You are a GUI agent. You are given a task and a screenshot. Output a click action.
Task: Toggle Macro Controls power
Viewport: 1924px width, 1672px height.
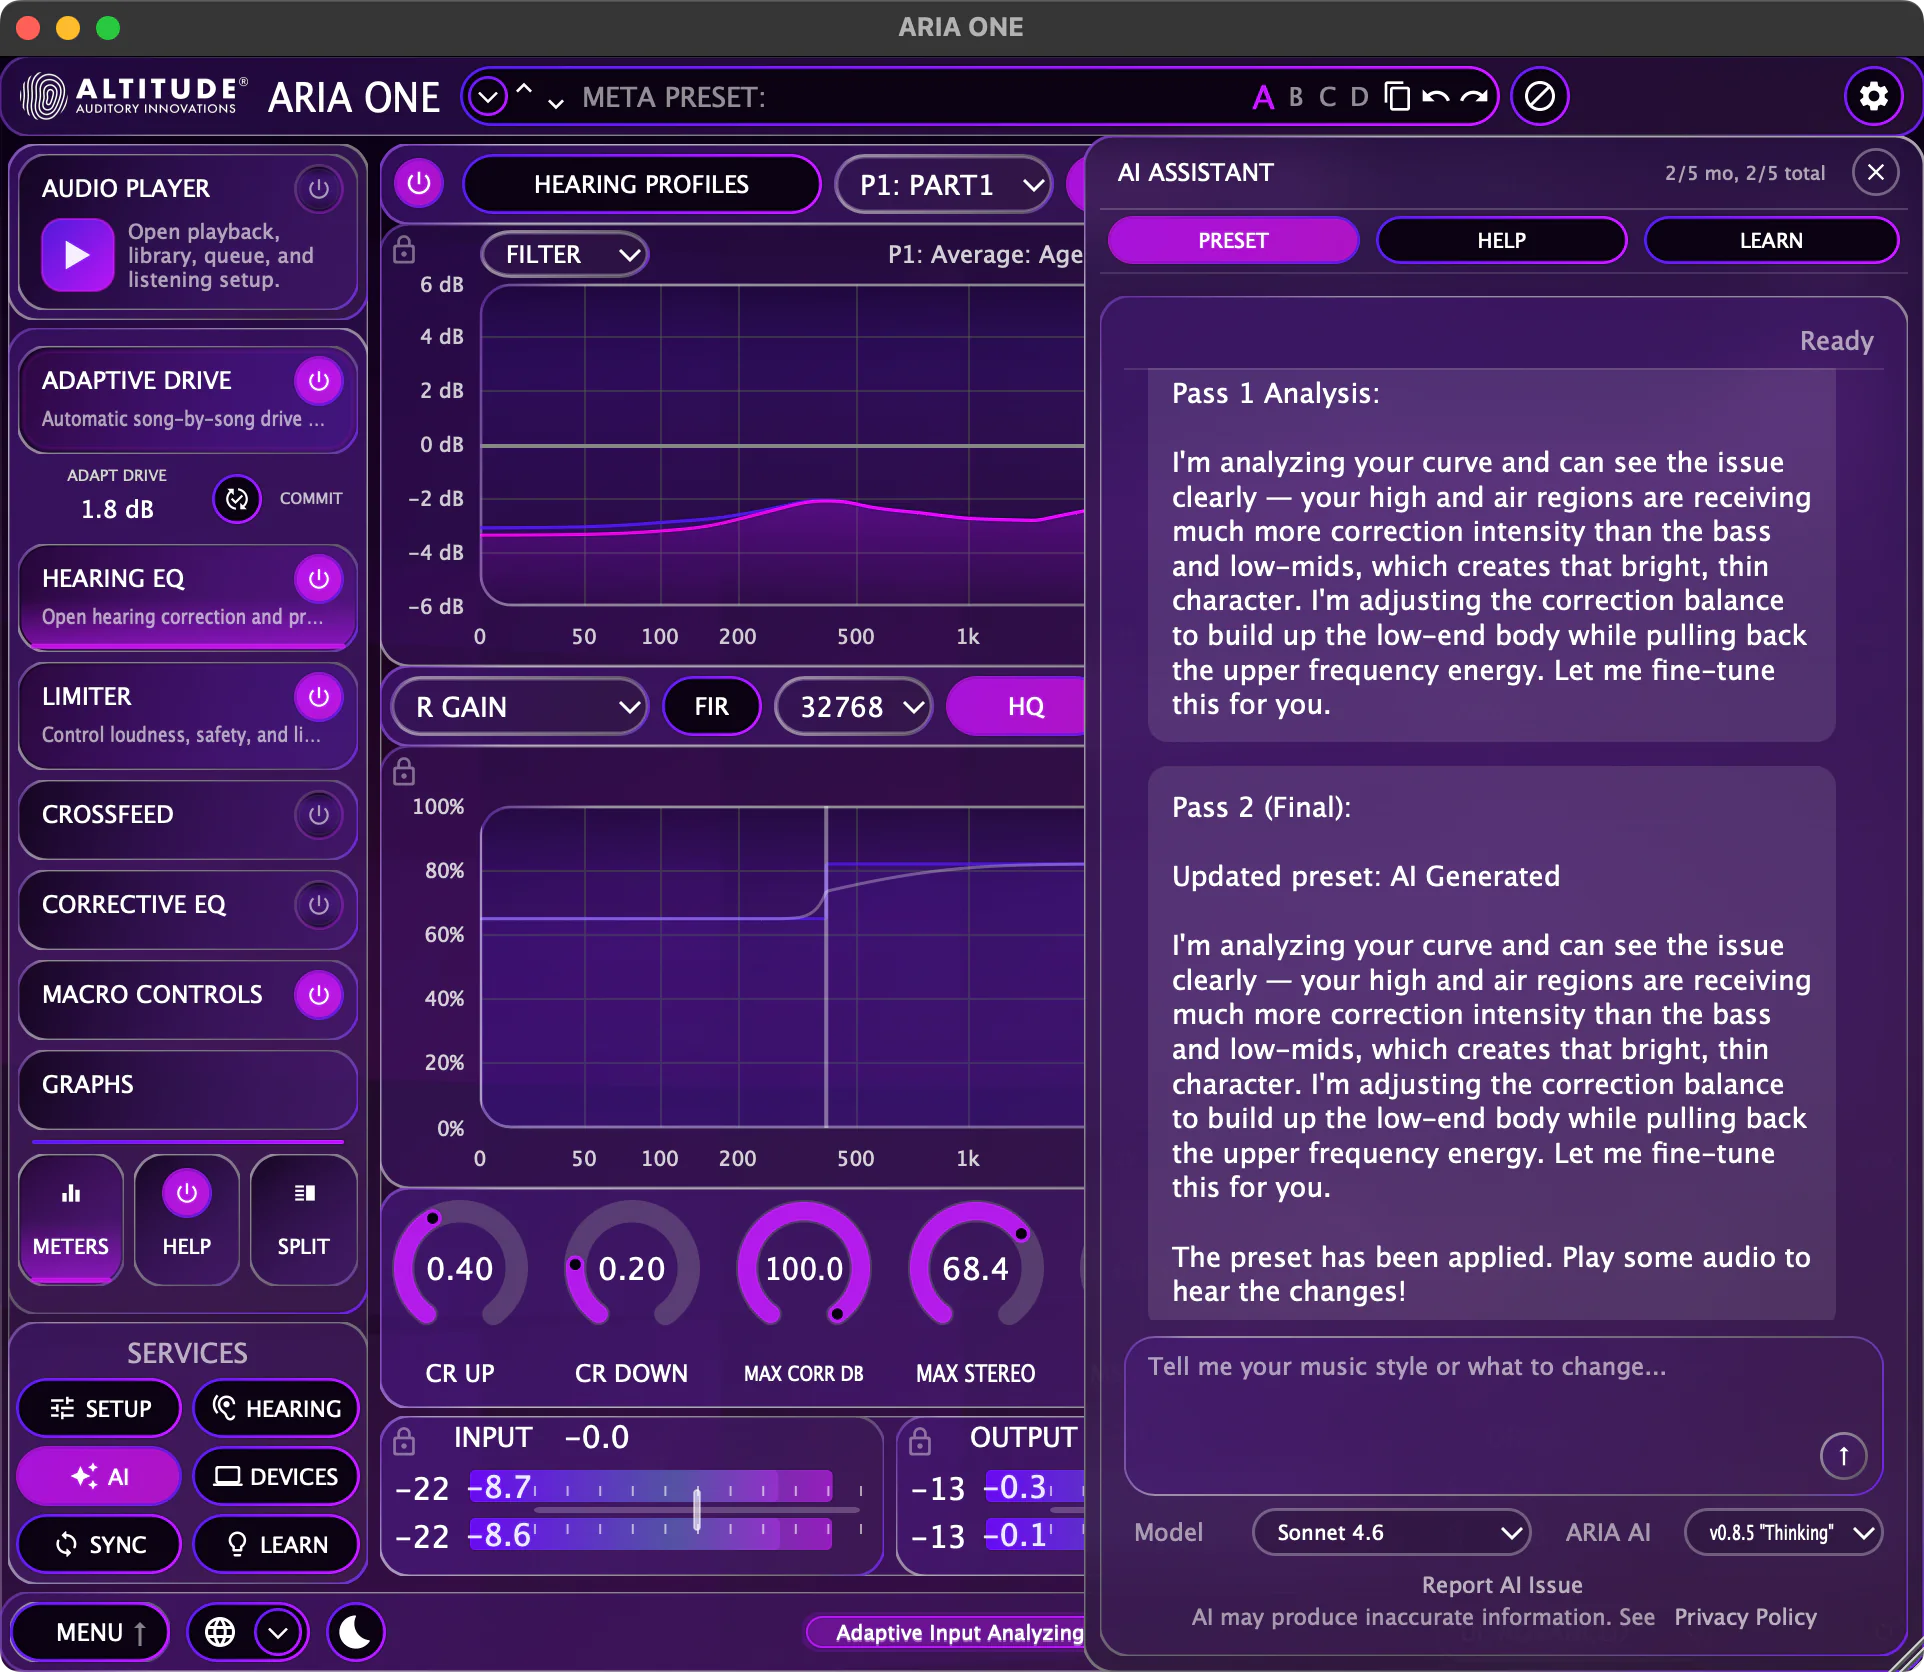(x=319, y=994)
